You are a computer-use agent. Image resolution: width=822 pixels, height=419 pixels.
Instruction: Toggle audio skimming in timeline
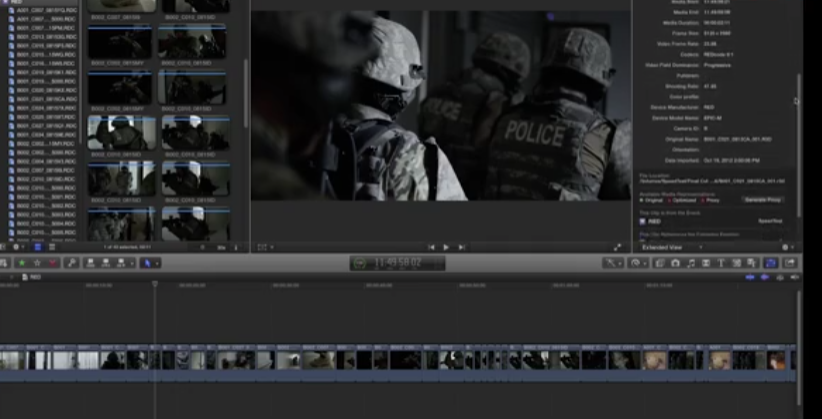click(x=765, y=277)
